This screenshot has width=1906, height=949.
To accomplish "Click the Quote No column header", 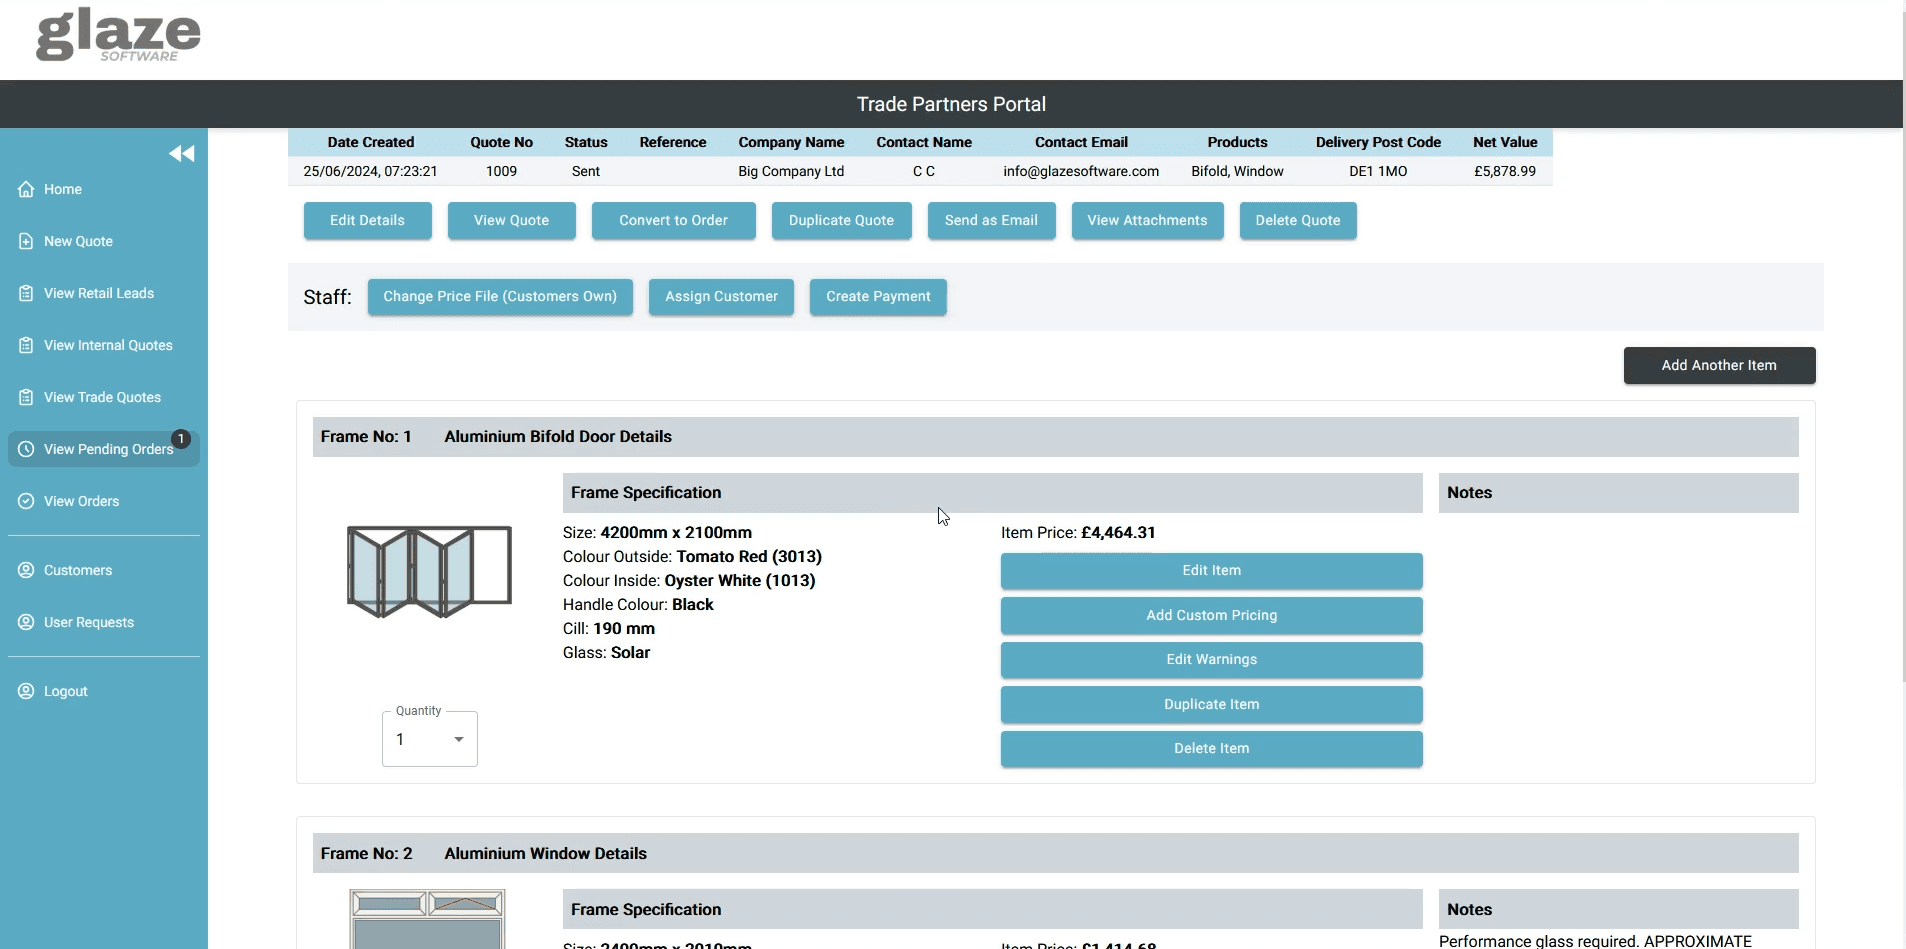I will point(501,142).
